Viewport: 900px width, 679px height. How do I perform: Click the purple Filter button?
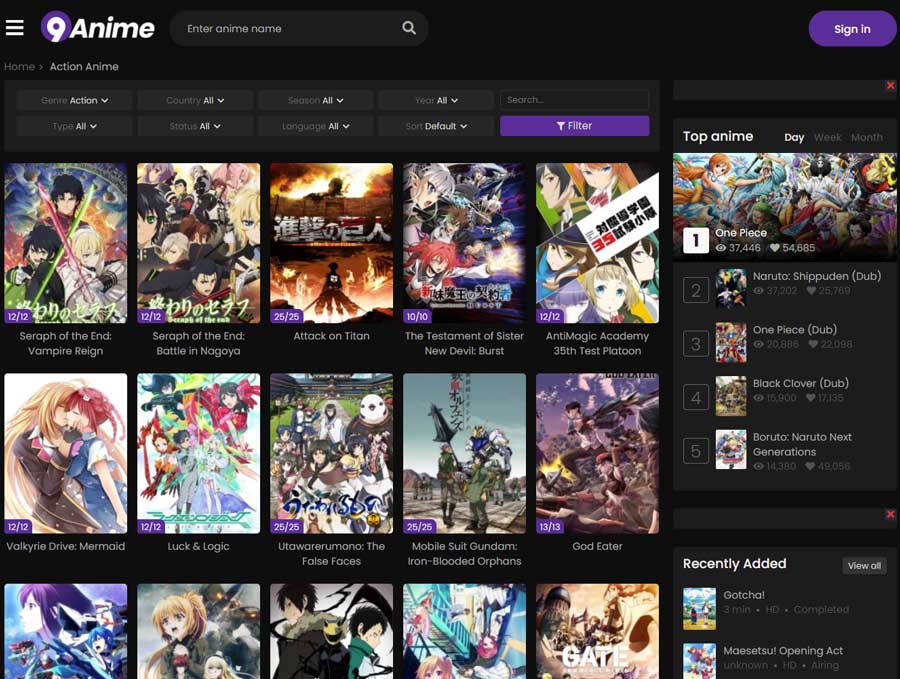pos(575,126)
